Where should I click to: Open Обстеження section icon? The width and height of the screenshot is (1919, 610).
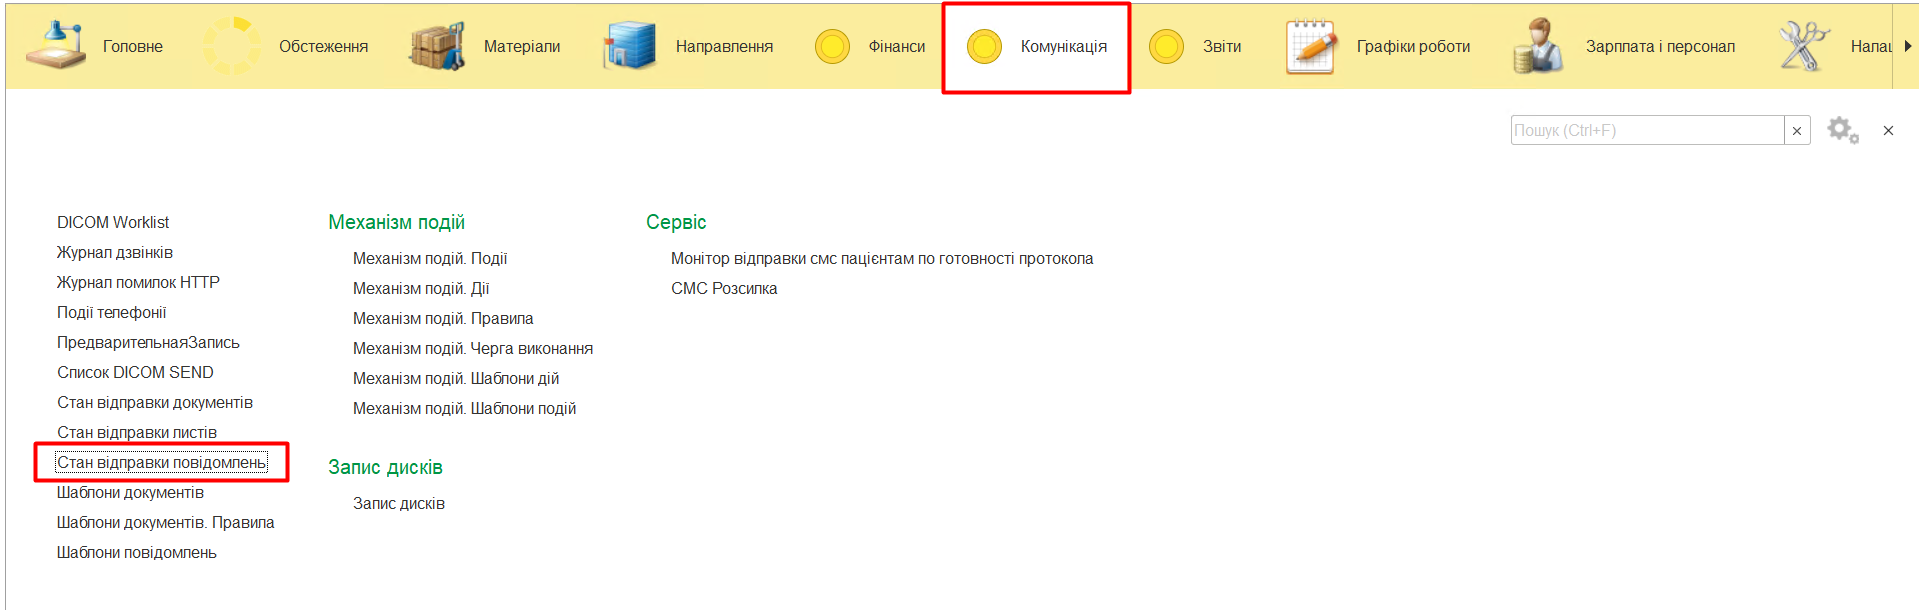point(231,46)
